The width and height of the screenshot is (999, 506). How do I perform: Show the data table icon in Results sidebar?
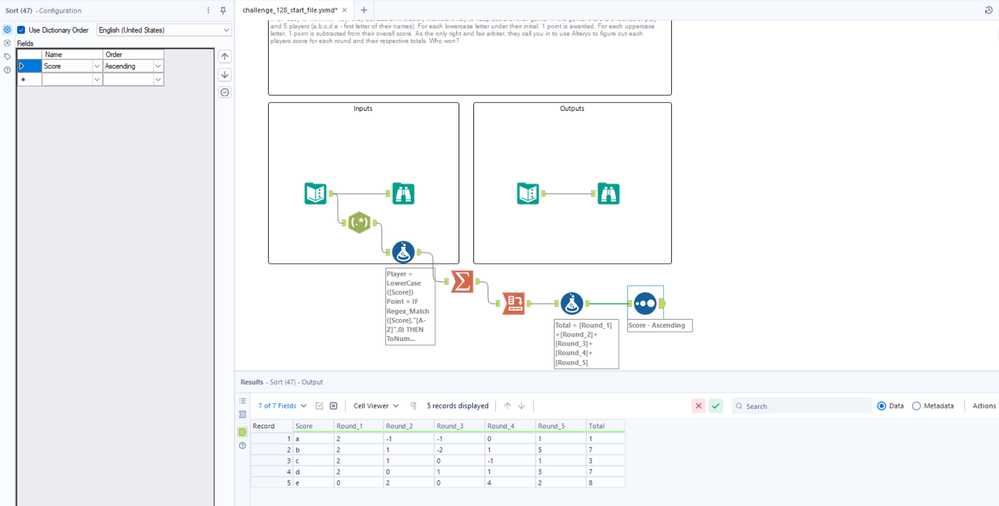coord(242,414)
